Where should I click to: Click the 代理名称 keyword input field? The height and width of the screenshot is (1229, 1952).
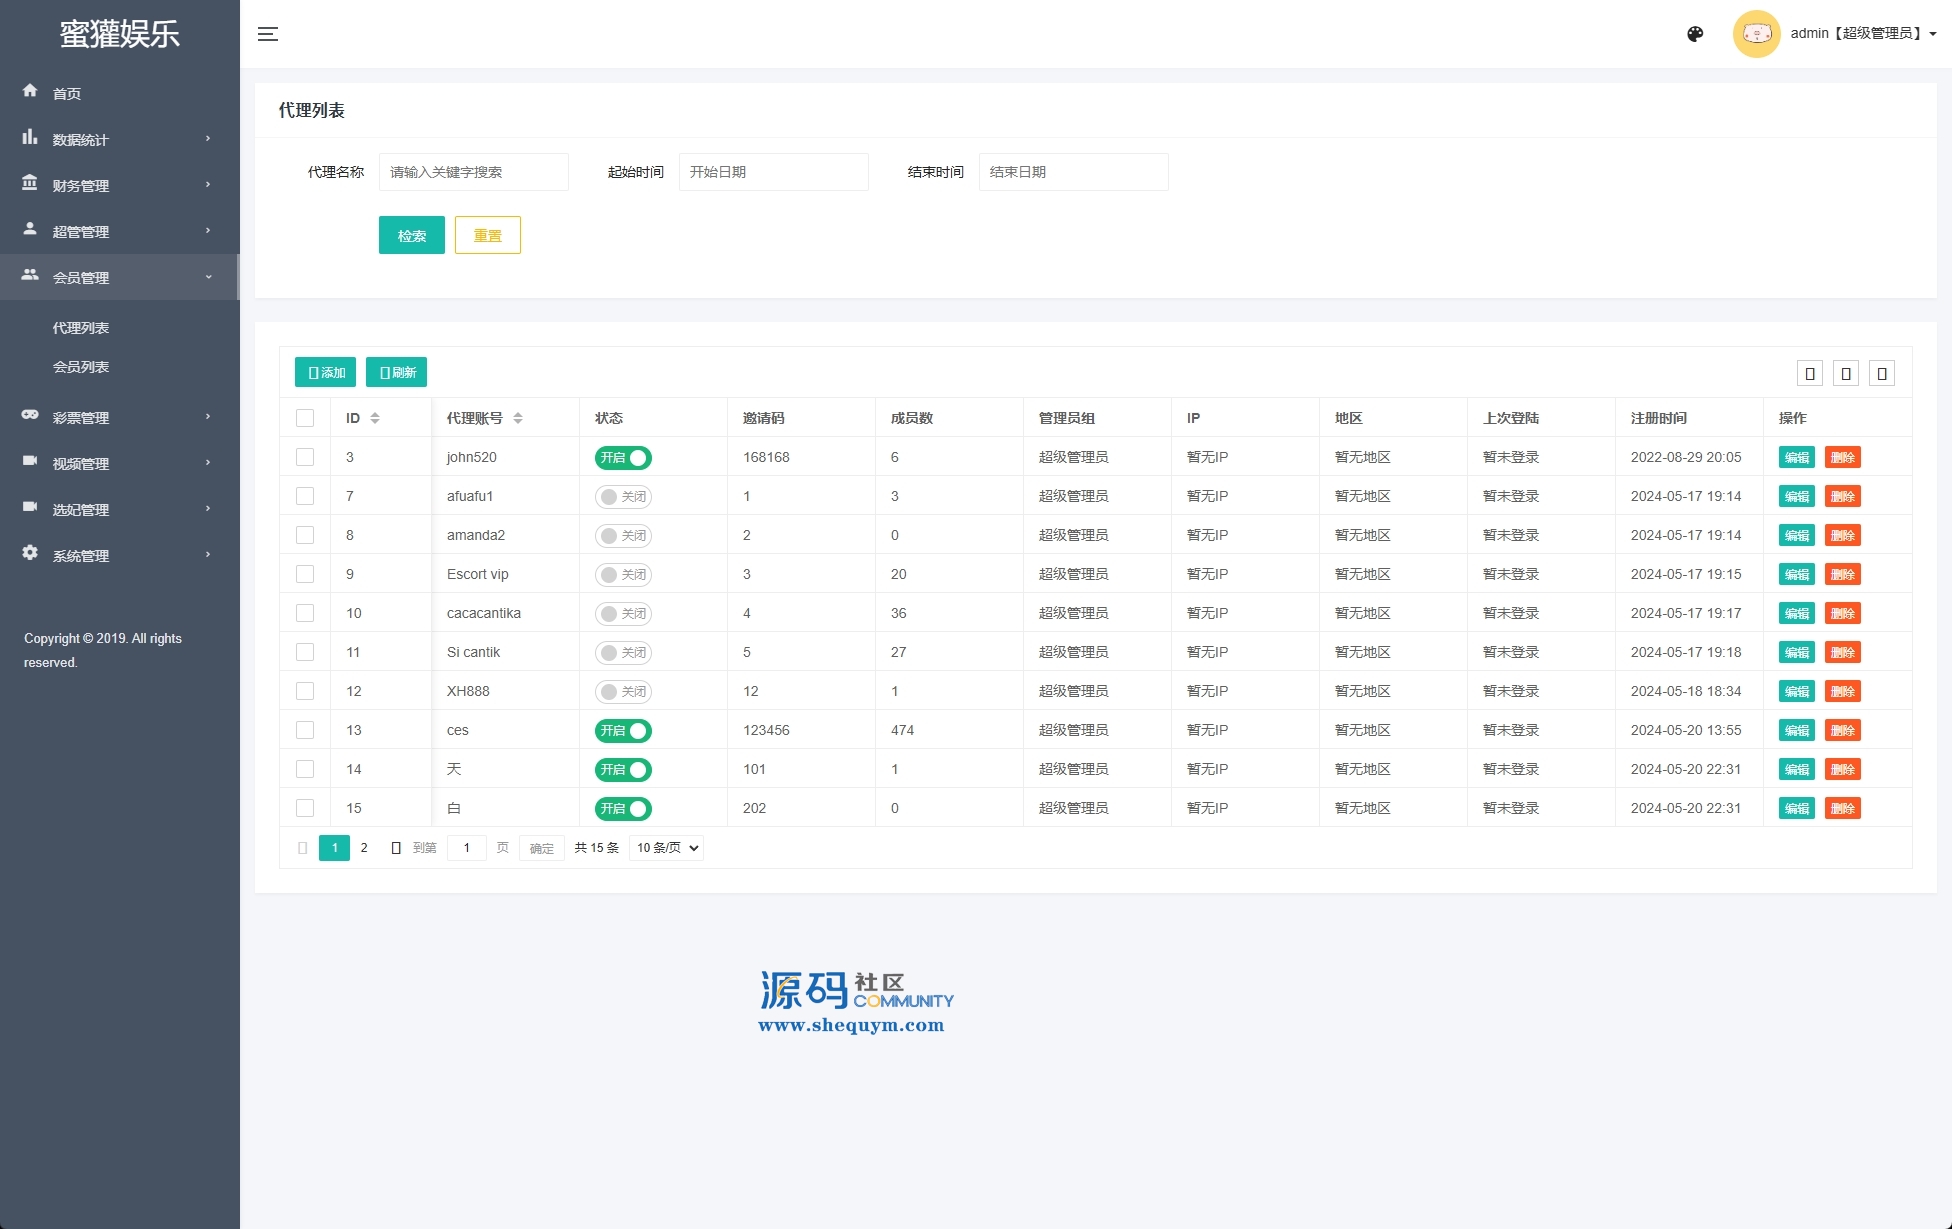point(473,172)
